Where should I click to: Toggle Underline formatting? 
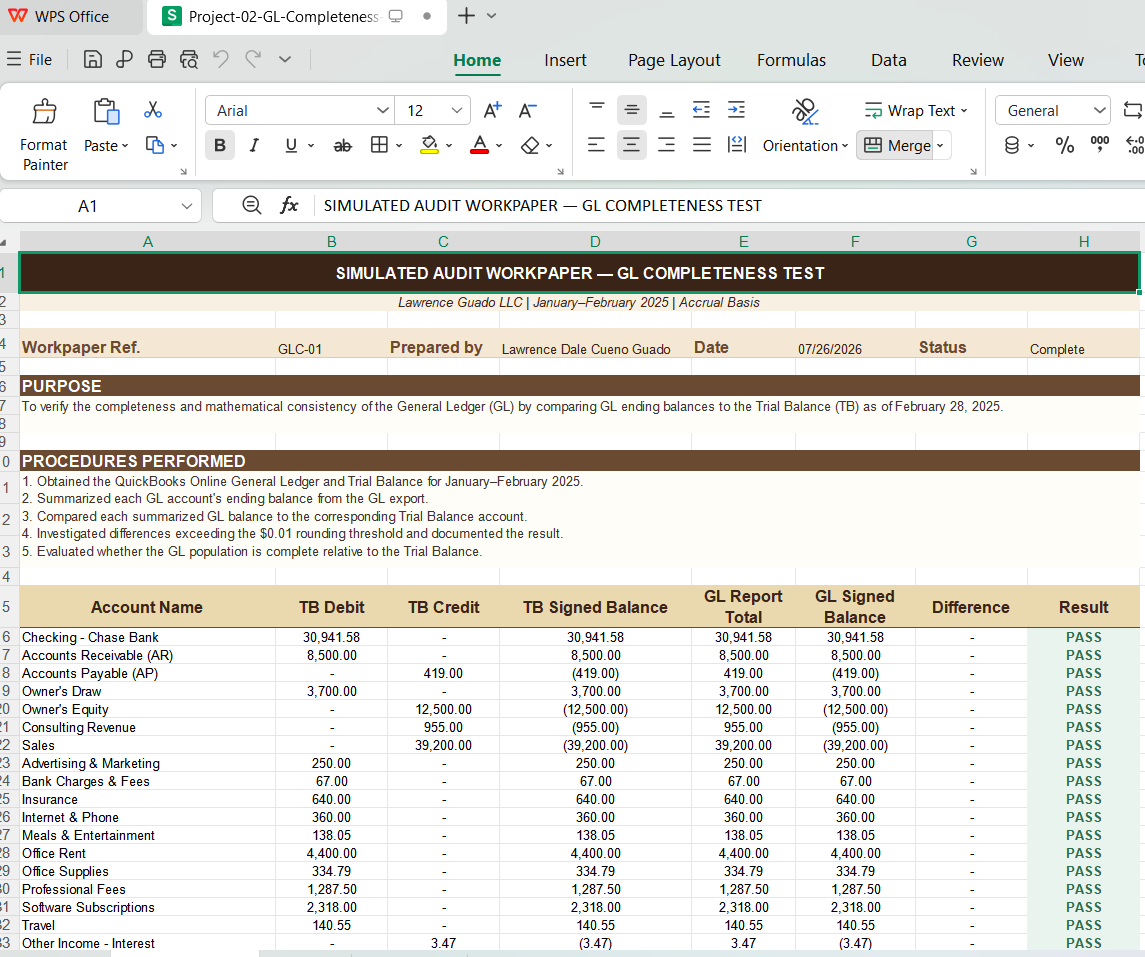point(291,145)
